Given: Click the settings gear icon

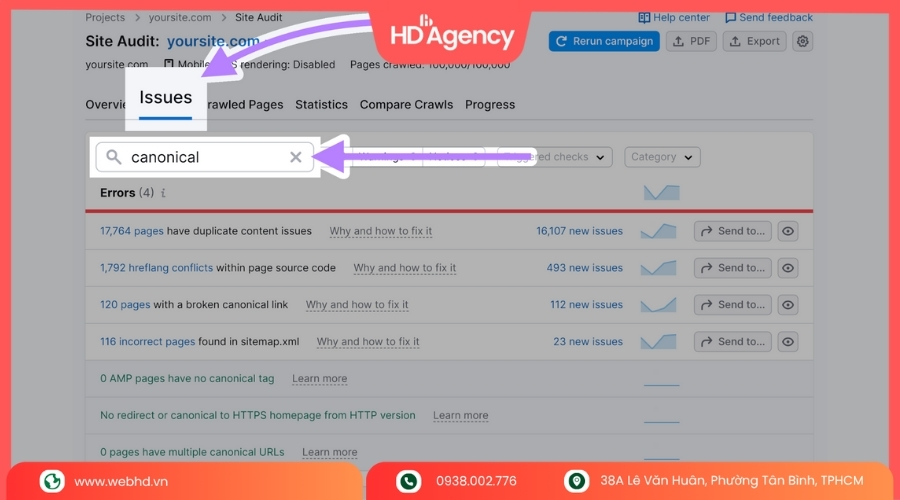Looking at the screenshot, I should 803,41.
